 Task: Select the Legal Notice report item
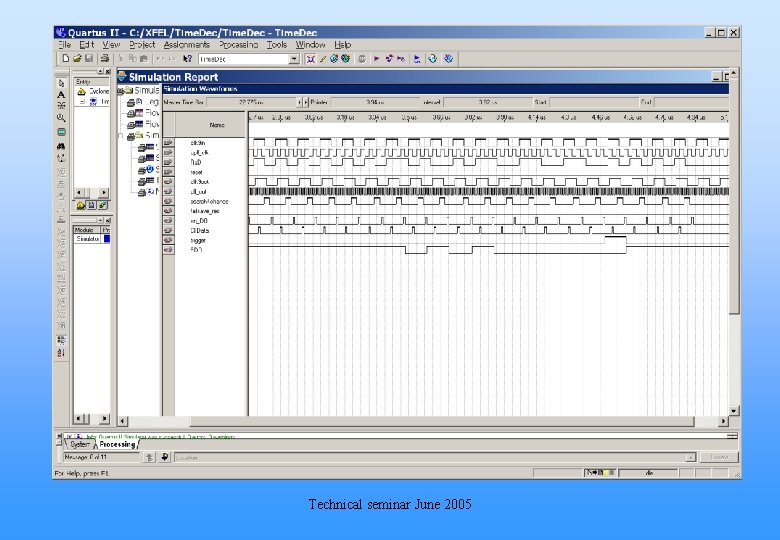[143, 102]
